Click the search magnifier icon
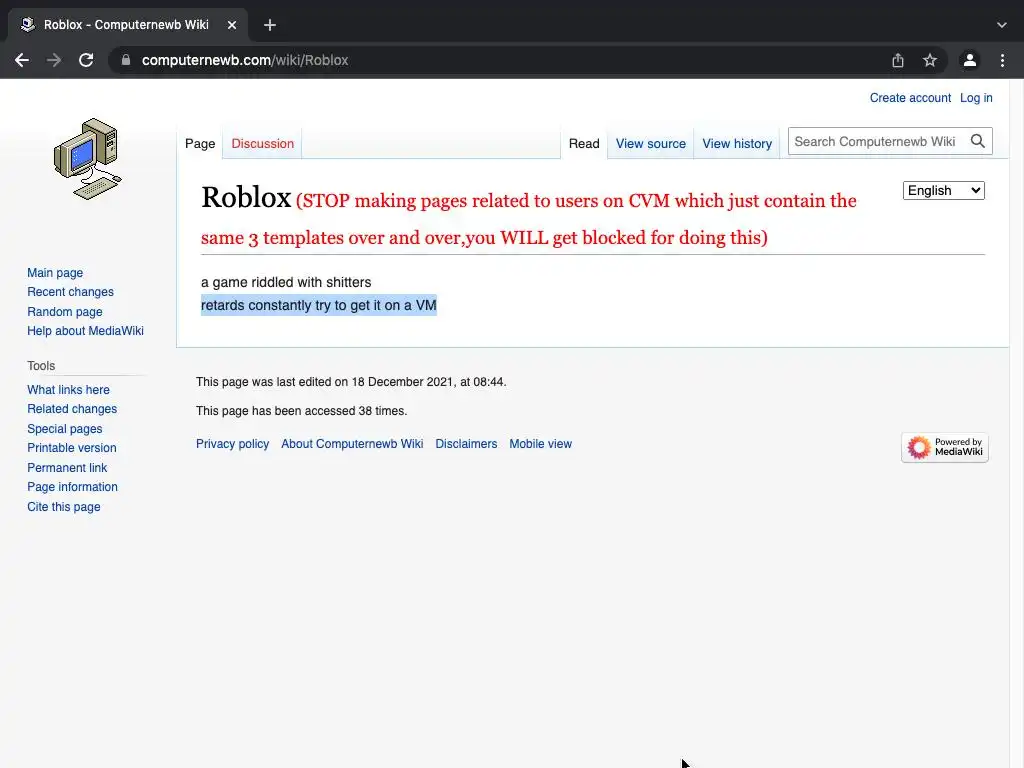This screenshot has height=768, width=1024. [x=978, y=141]
